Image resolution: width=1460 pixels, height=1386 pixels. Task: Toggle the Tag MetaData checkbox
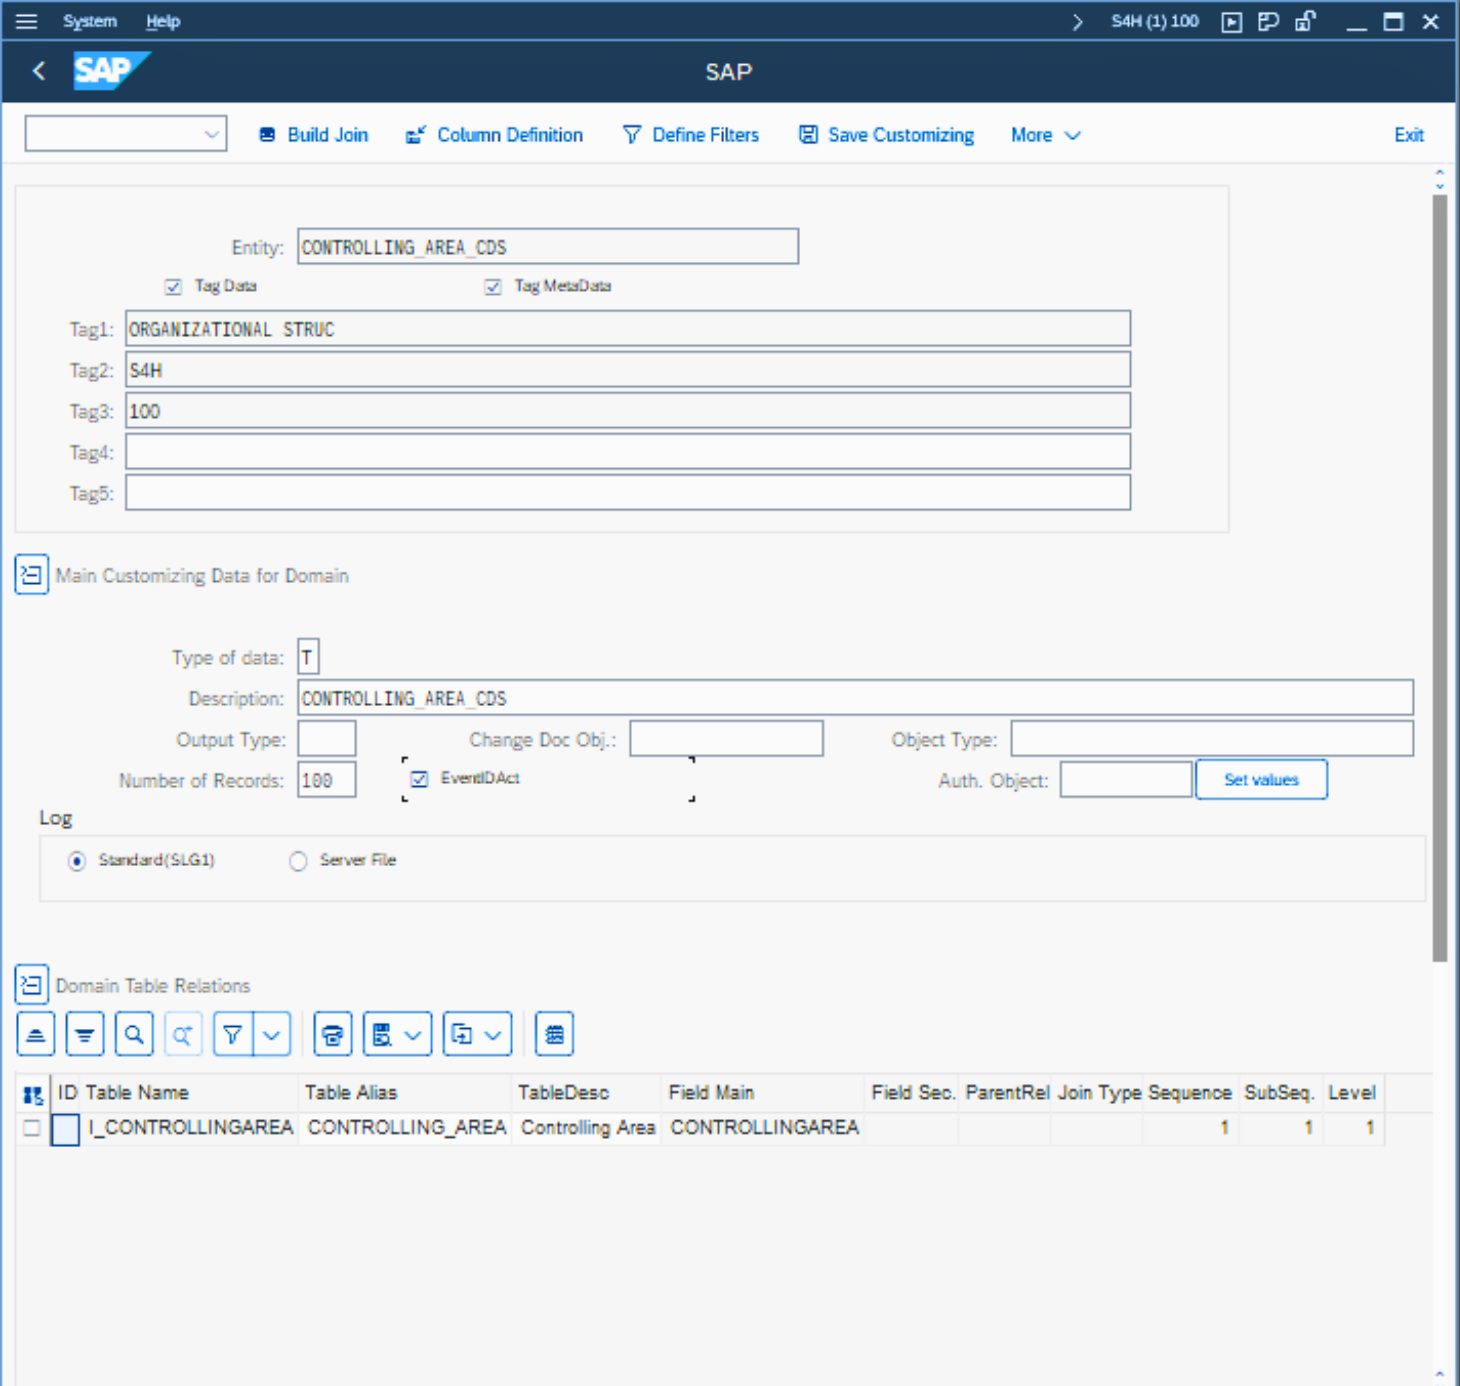click(493, 287)
